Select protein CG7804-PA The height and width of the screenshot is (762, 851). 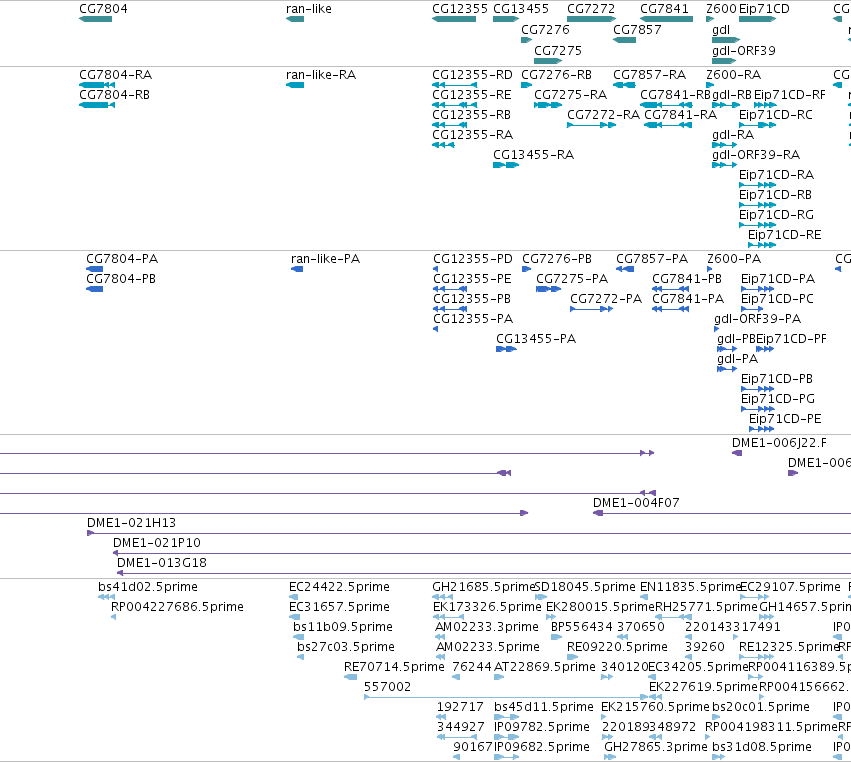pyautogui.click(x=122, y=258)
